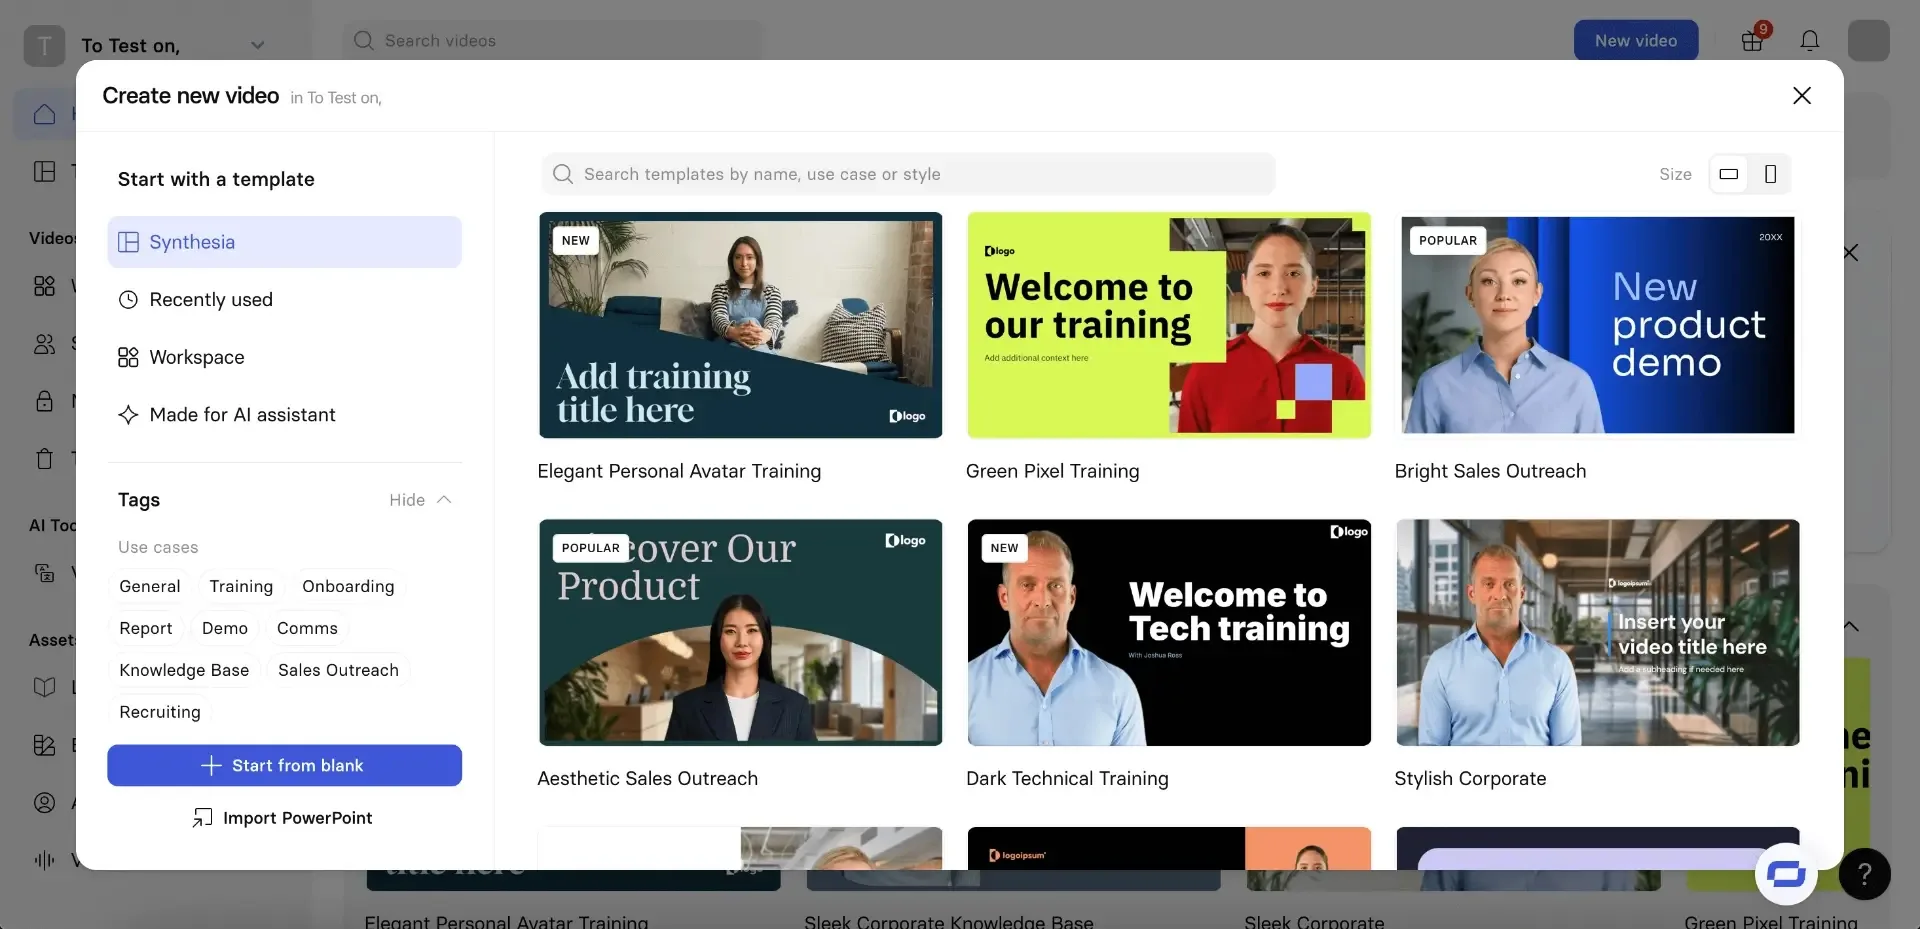This screenshot has width=1920, height=929.
Task: Click the Bright Sales Outreach template name
Action: coord(1490,471)
